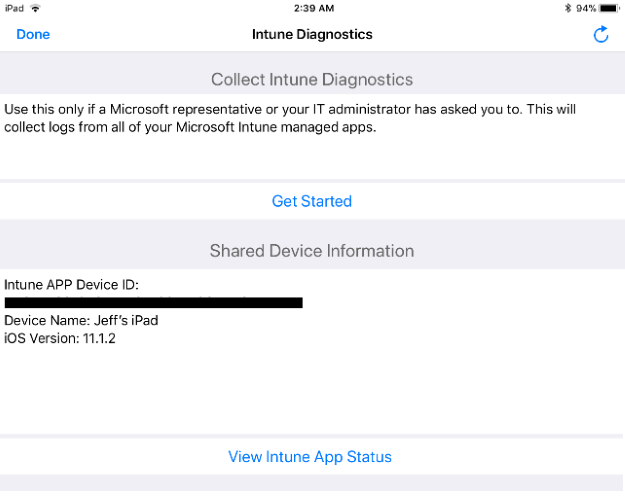Tap the Wi-Fi signal icon in the status bar
Viewport: 625px width, 500px height.
tap(36, 8)
